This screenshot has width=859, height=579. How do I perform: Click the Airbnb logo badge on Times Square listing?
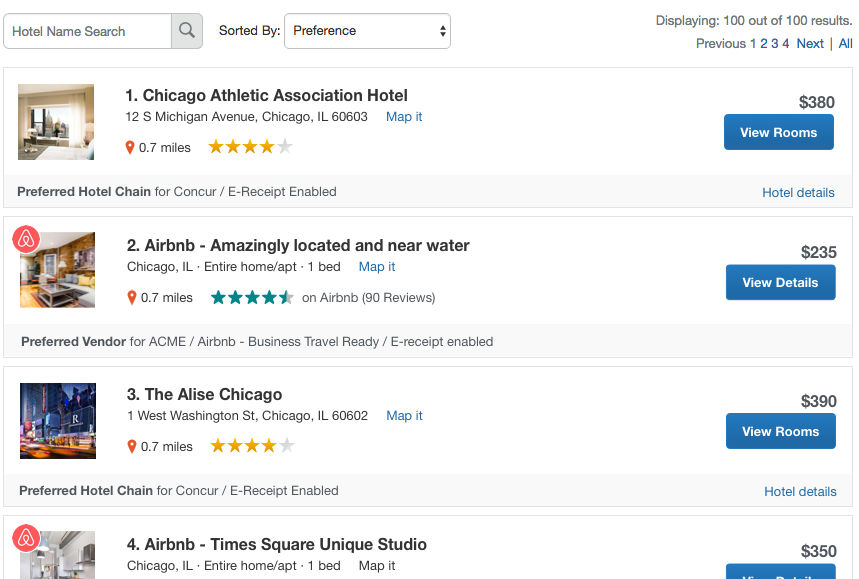click(x=26, y=538)
